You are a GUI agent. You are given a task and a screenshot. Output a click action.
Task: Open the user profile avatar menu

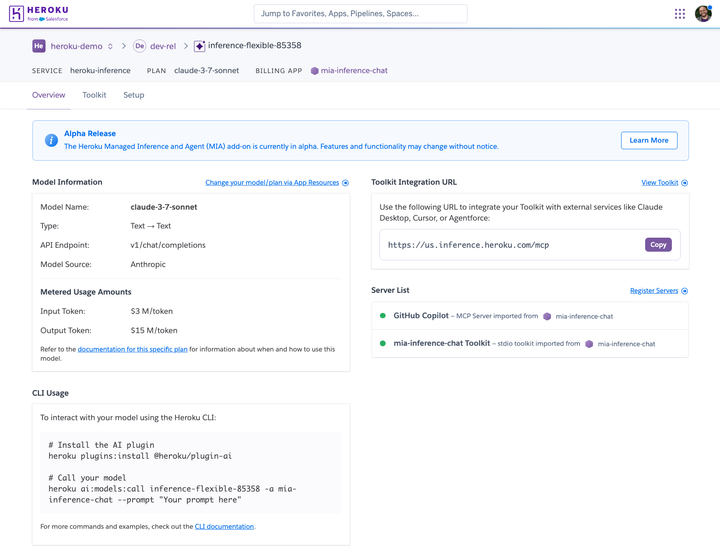click(x=703, y=13)
